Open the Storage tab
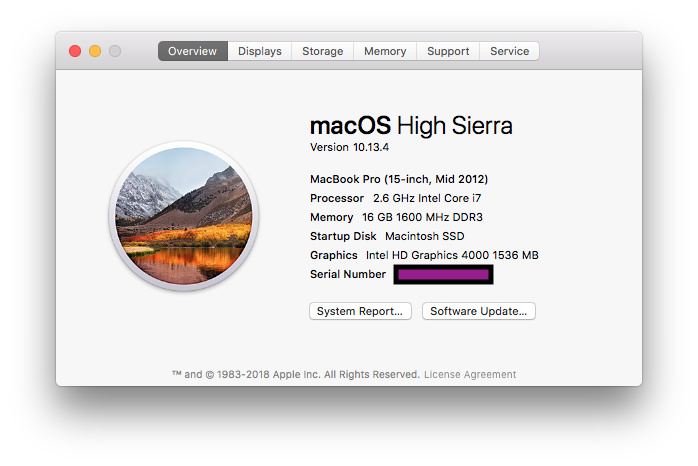Image resolution: width=698 pixels, height=466 pixels. click(x=323, y=51)
